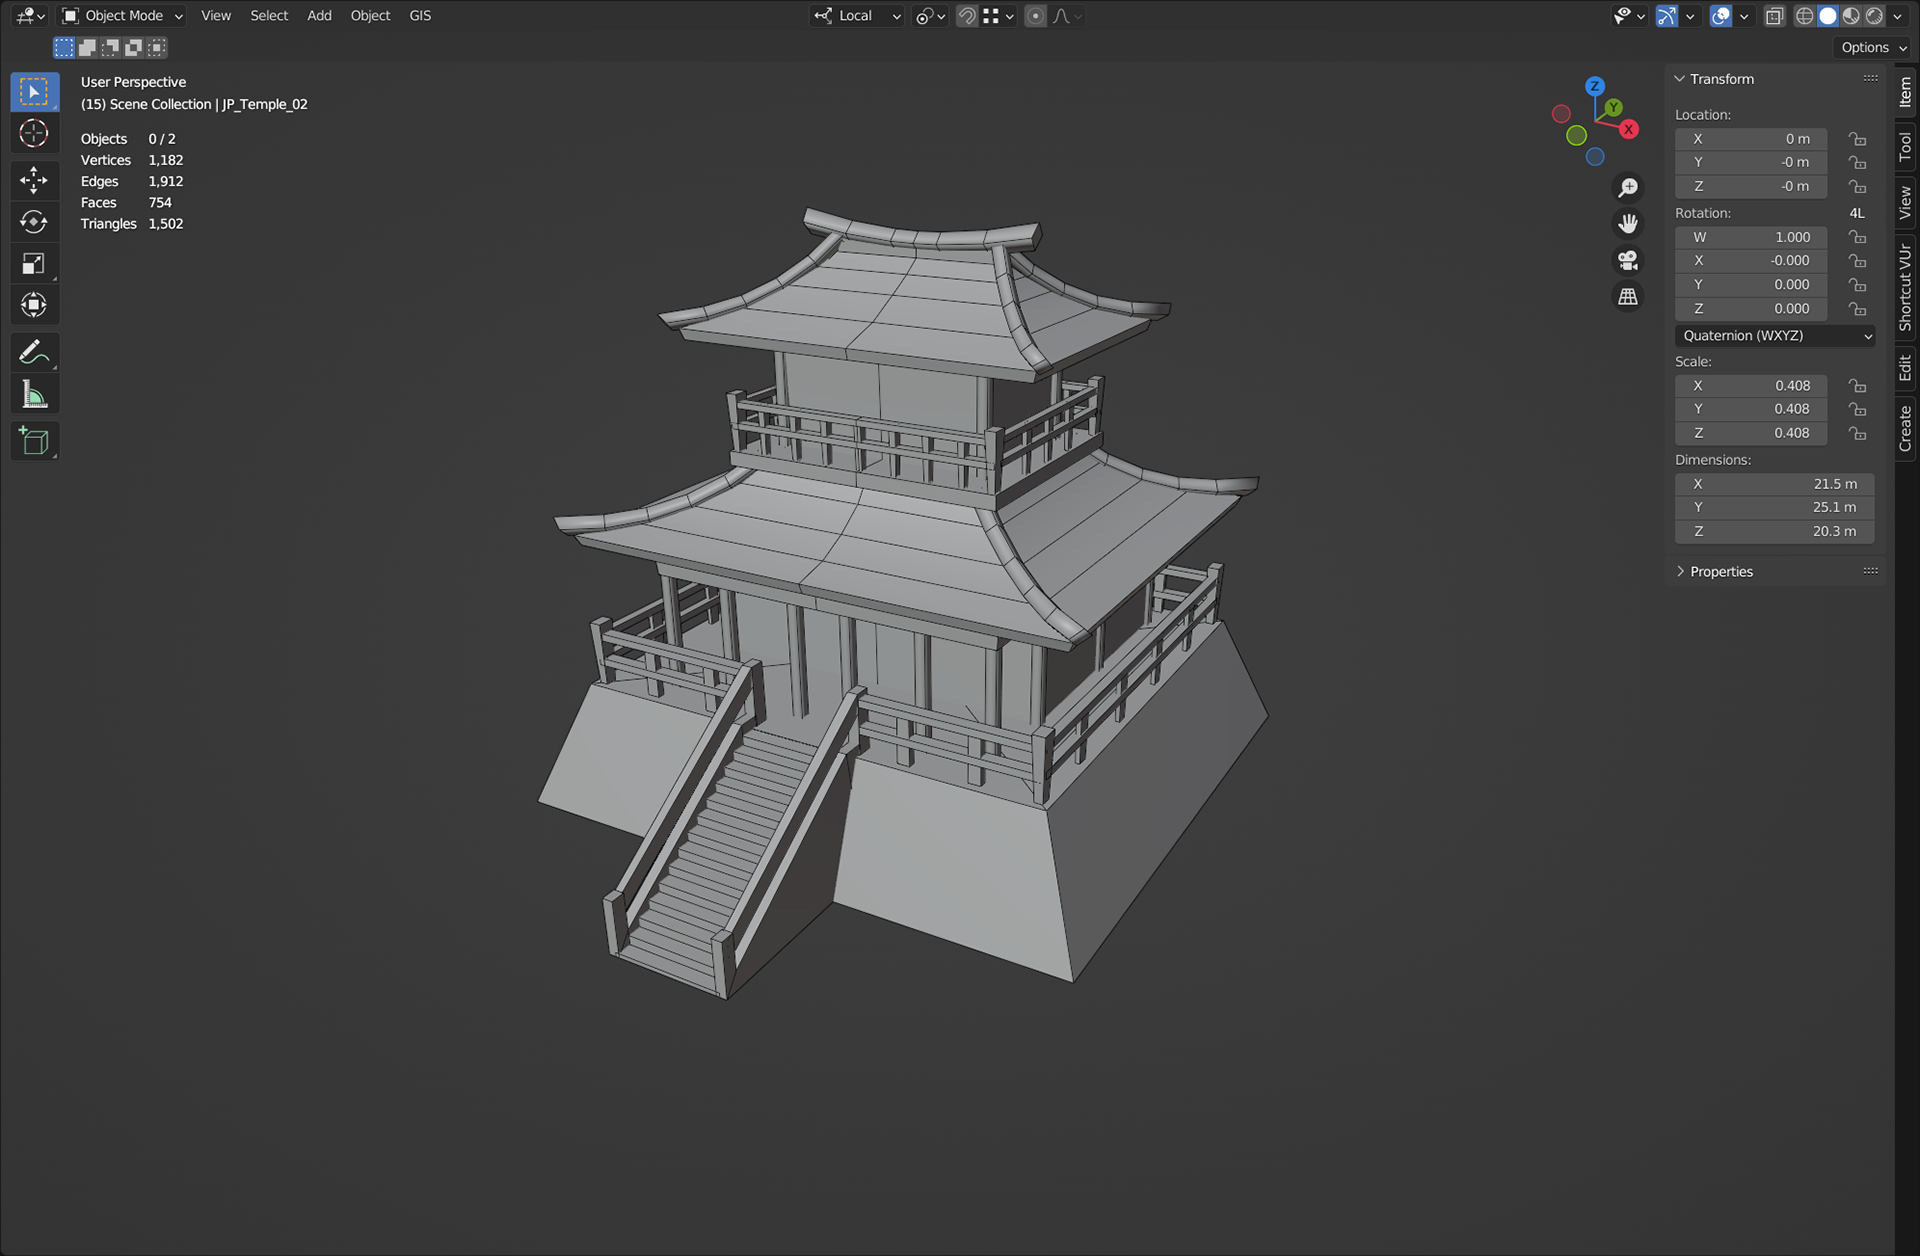Switch to the Tool sidebar tab
Viewport: 1920px width, 1256px height.
pos(1905,147)
